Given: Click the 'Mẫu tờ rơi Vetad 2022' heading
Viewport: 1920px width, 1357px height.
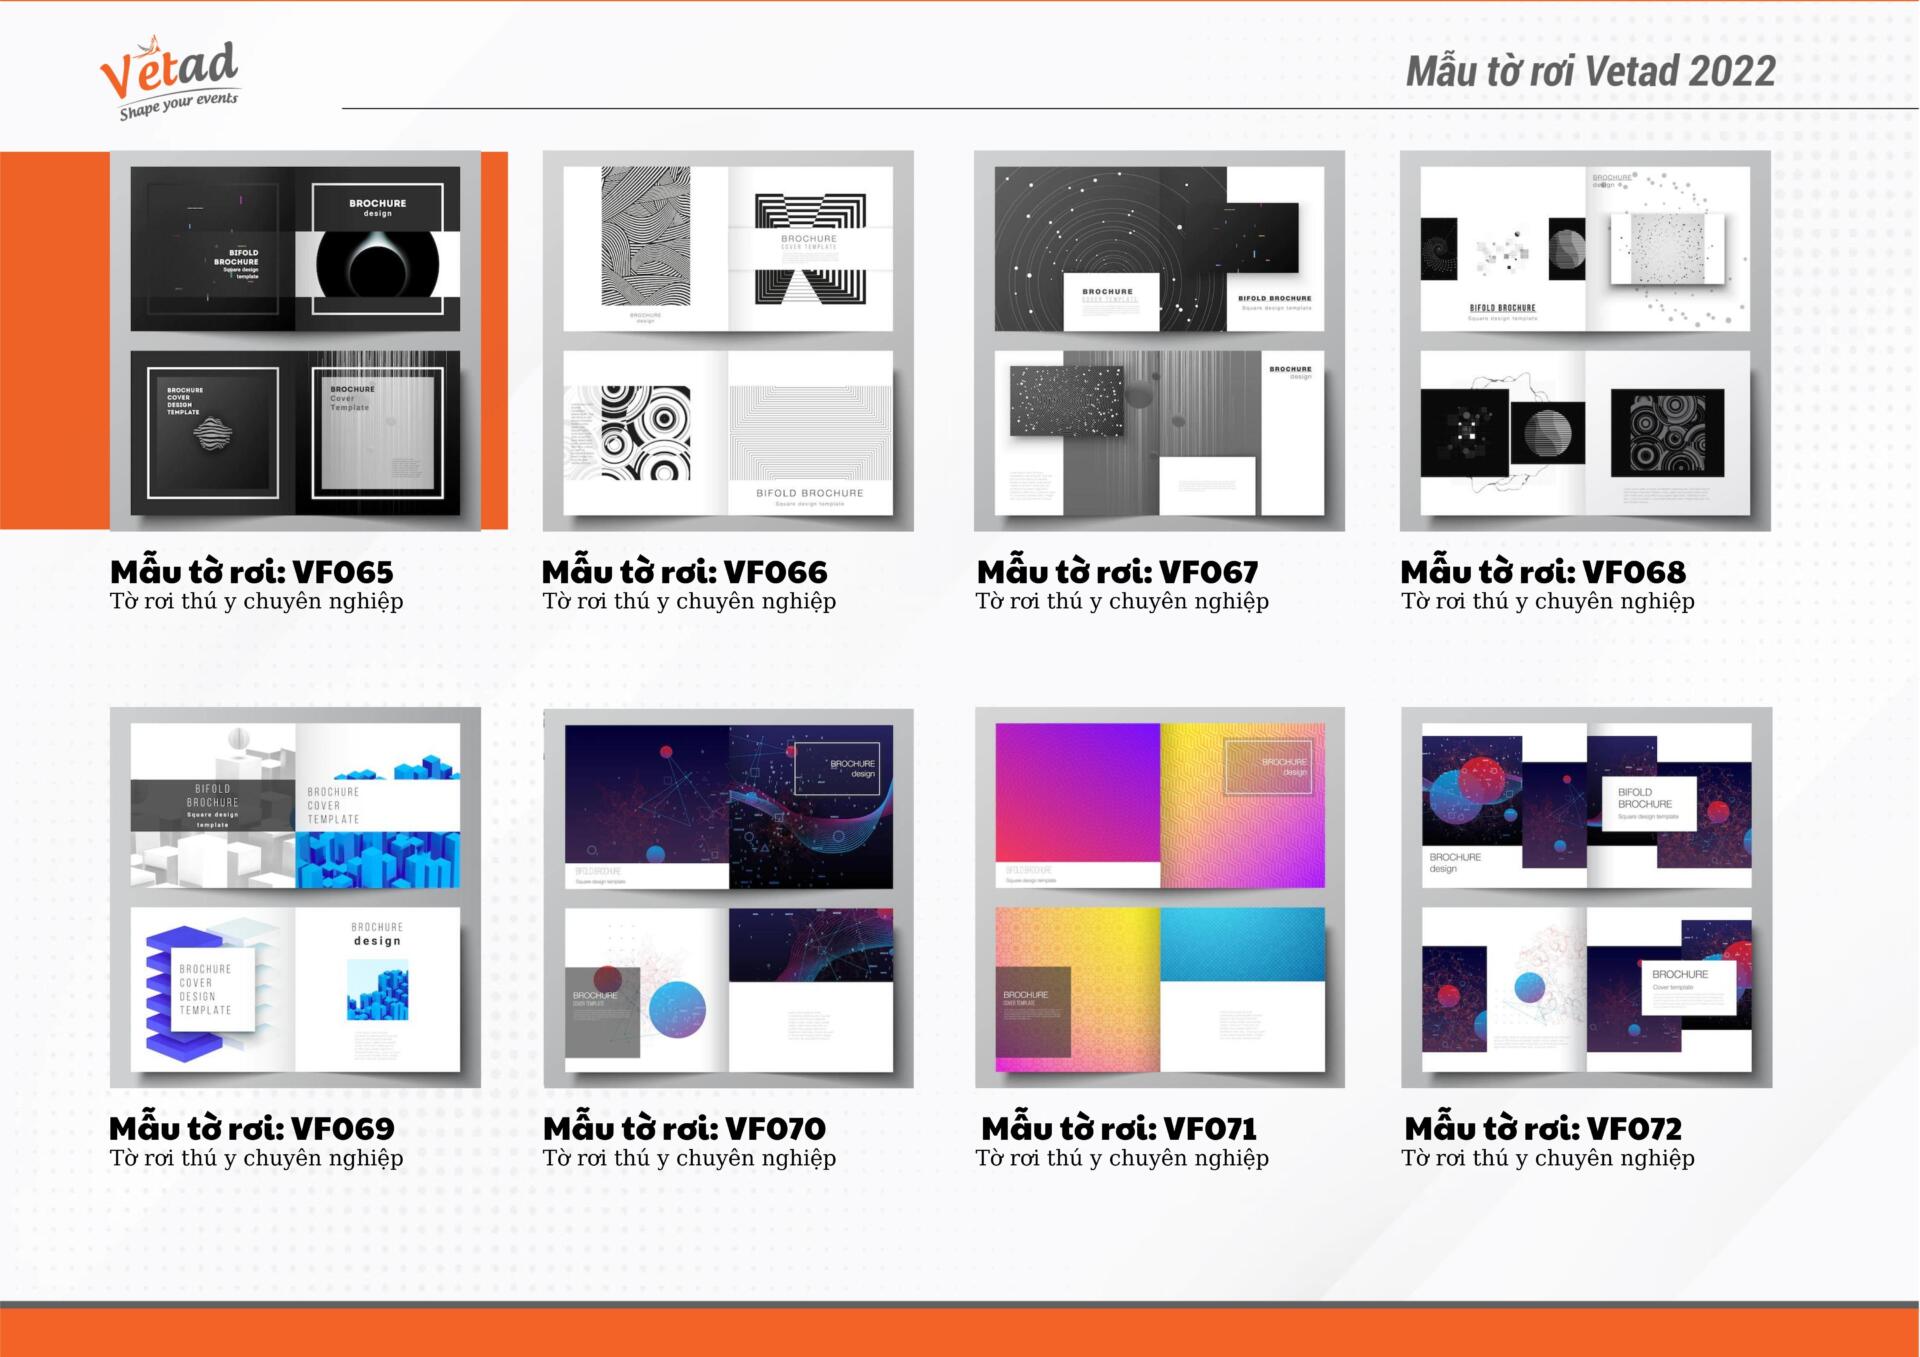Looking at the screenshot, I should pos(1590,71).
